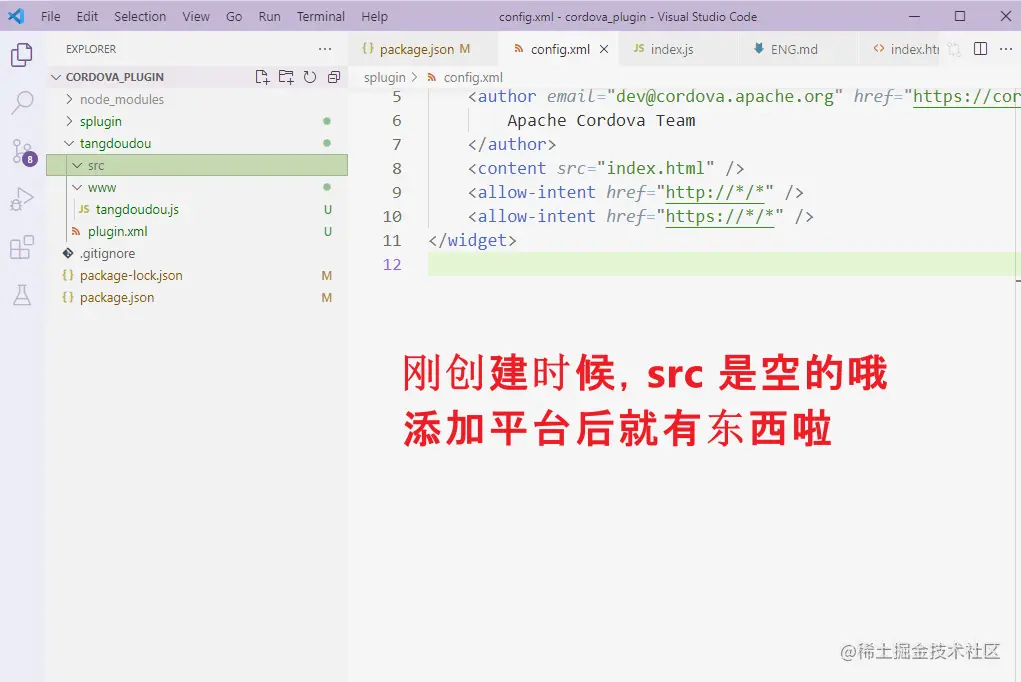Follow the http://*/* href link
The image size is (1021, 682).
click(x=714, y=192)
